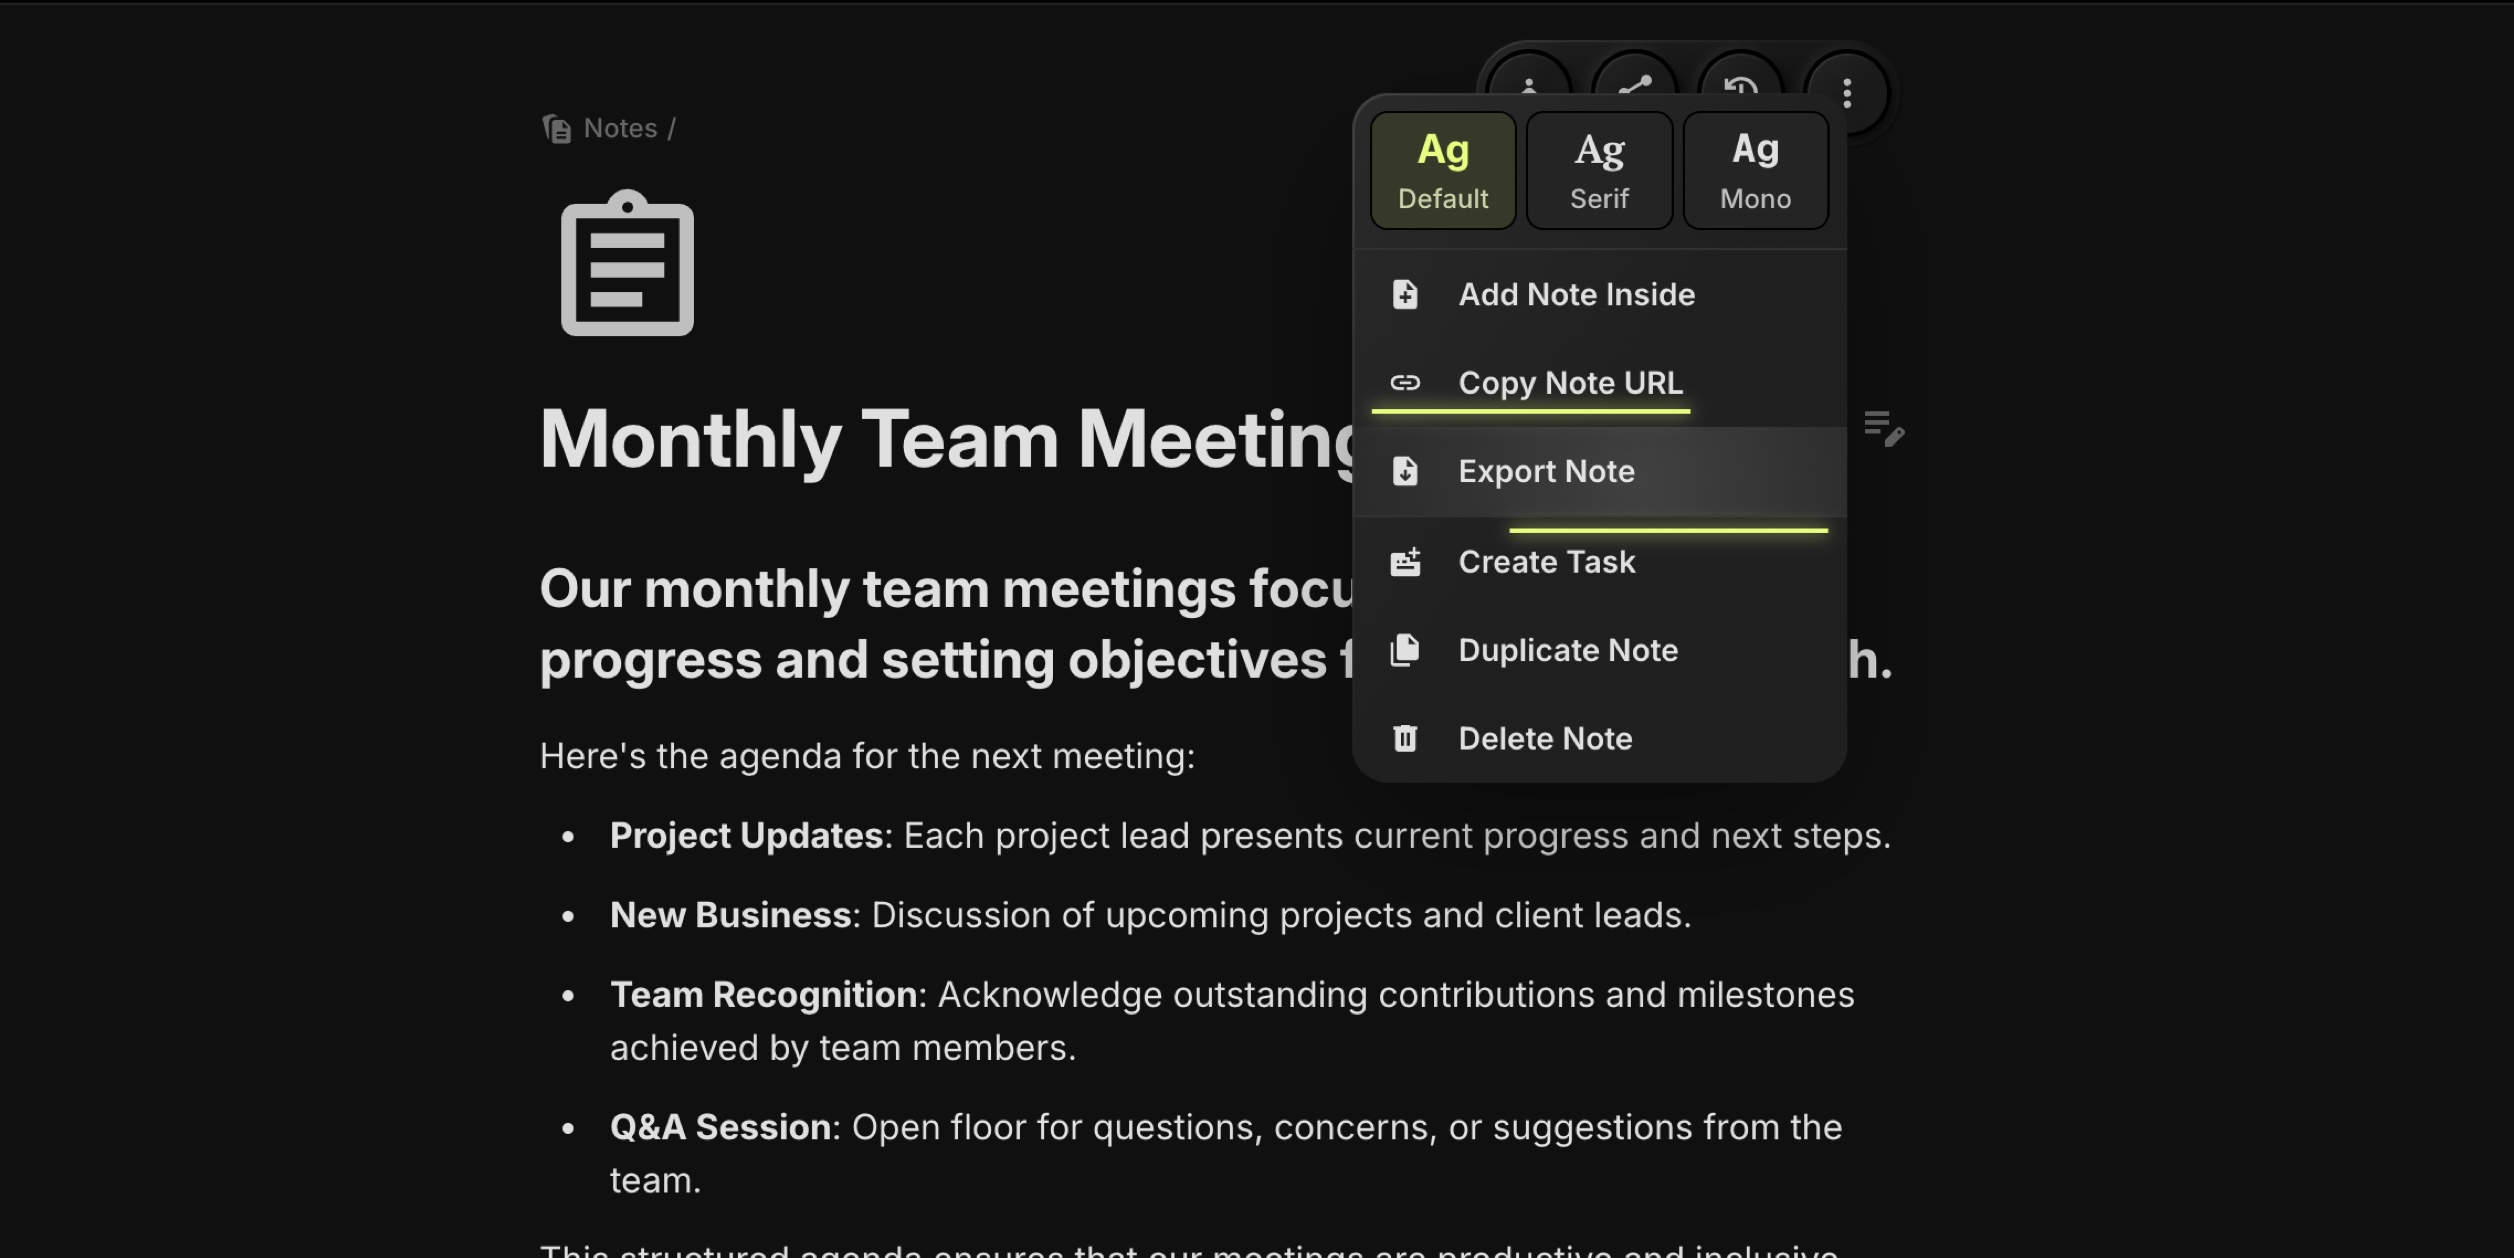Select Duplicate Note from the menu
The height and width of the screenshot is (1258, 2514).
tap(1567, 650)
